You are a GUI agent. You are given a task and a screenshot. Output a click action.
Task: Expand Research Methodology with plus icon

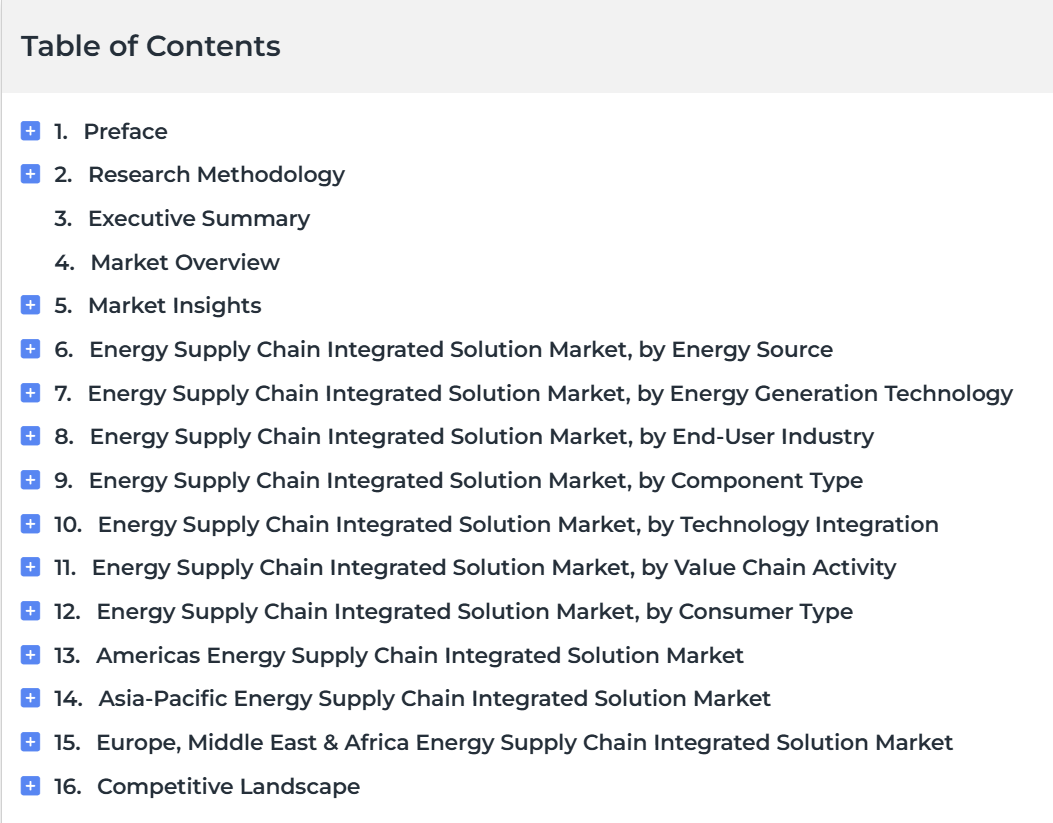coord(30,174)
